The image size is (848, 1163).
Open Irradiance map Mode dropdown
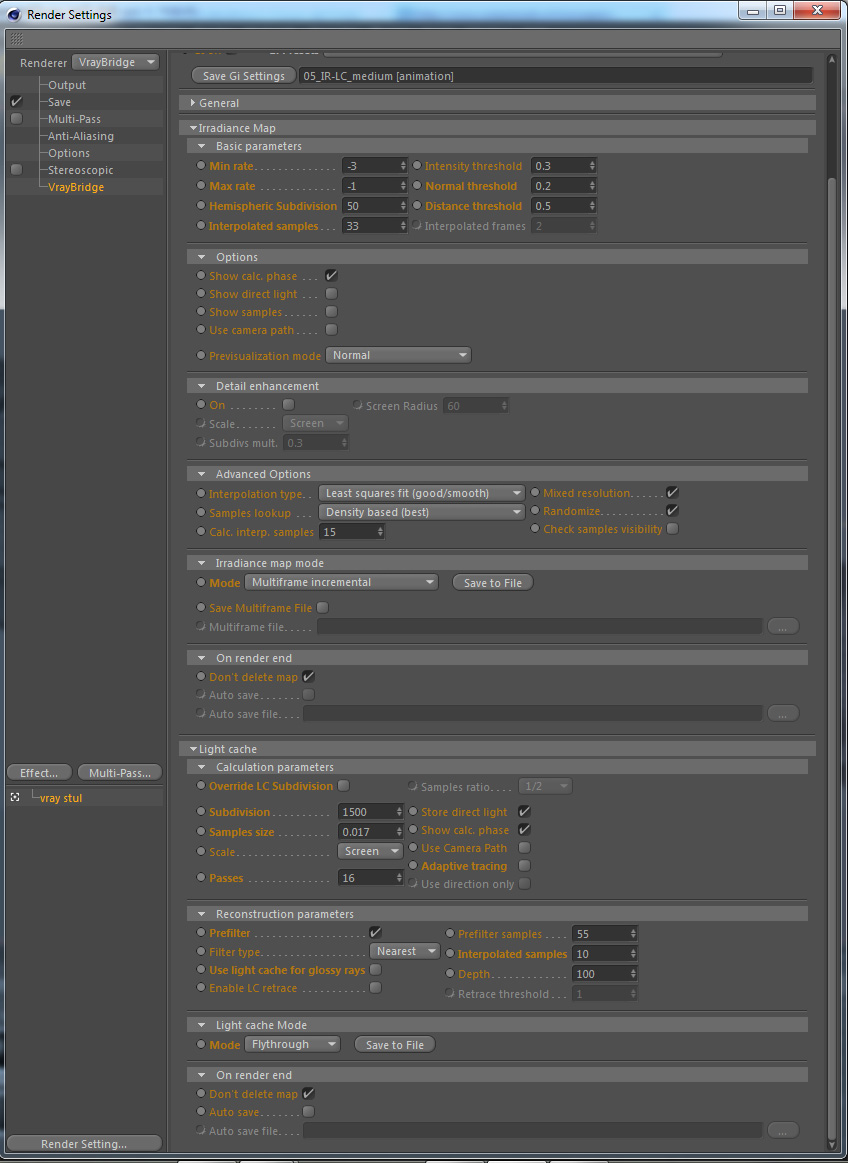(341, 582)
